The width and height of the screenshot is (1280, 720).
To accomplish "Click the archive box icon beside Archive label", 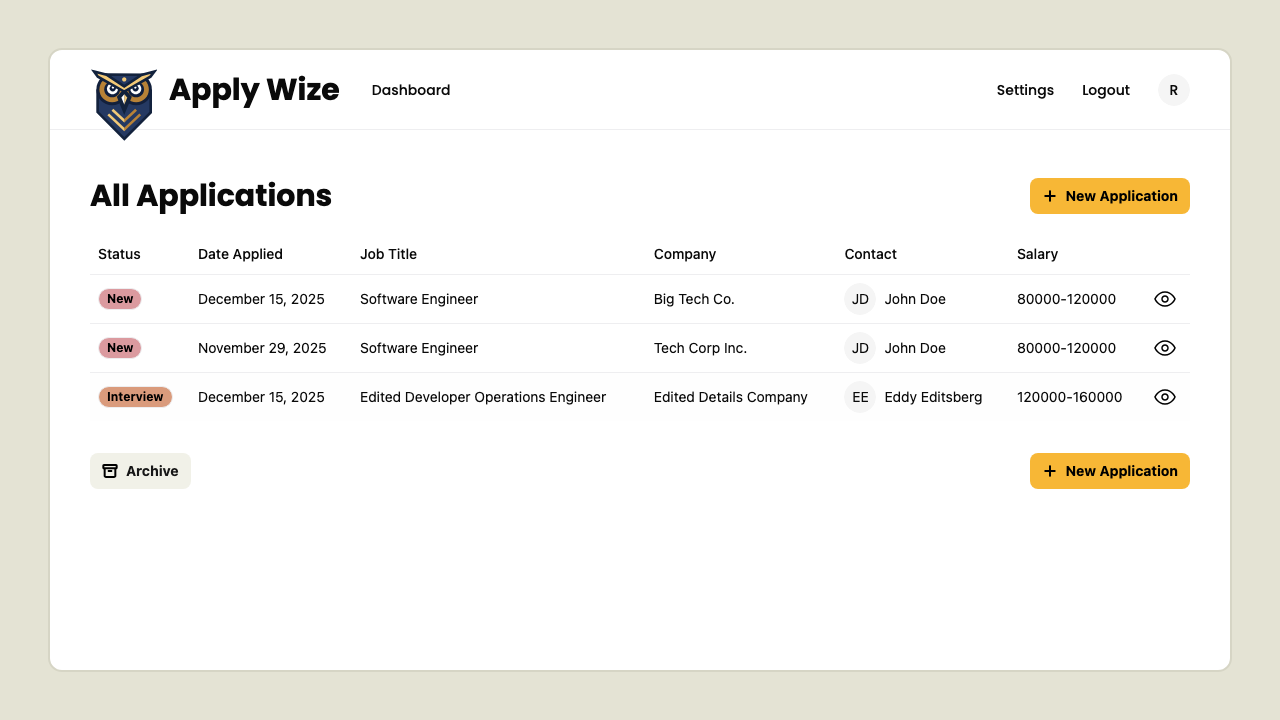I will coord(109,471).
